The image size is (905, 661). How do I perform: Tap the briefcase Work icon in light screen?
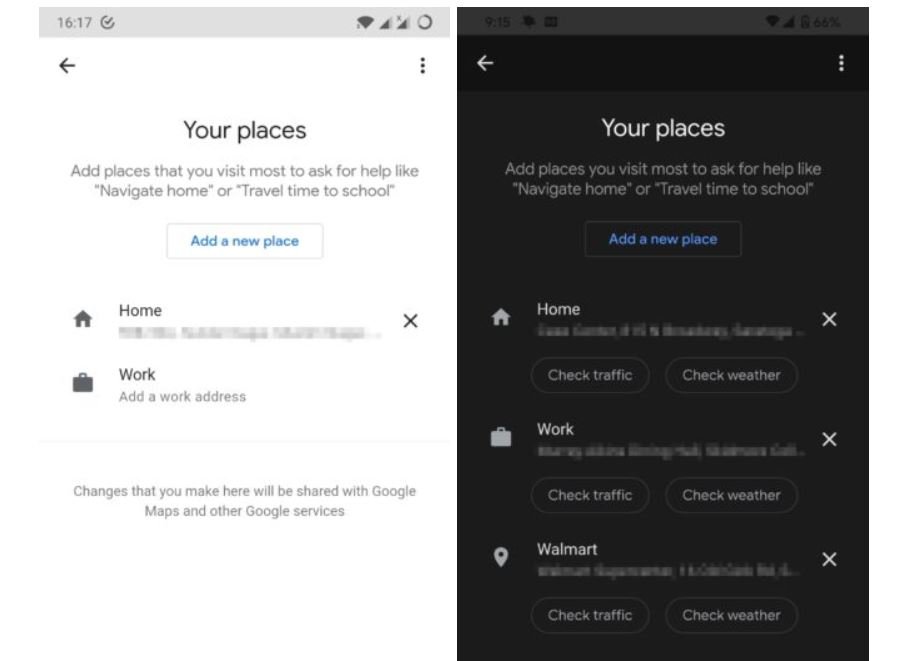[83, 384]
